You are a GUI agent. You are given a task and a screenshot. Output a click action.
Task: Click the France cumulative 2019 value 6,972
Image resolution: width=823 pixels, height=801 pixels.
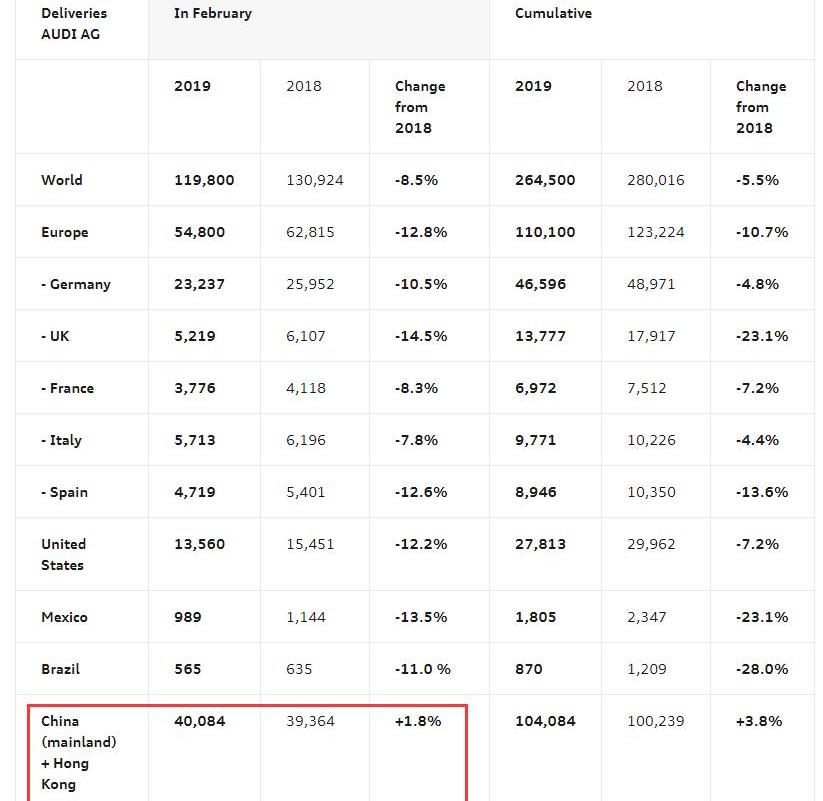536,389
